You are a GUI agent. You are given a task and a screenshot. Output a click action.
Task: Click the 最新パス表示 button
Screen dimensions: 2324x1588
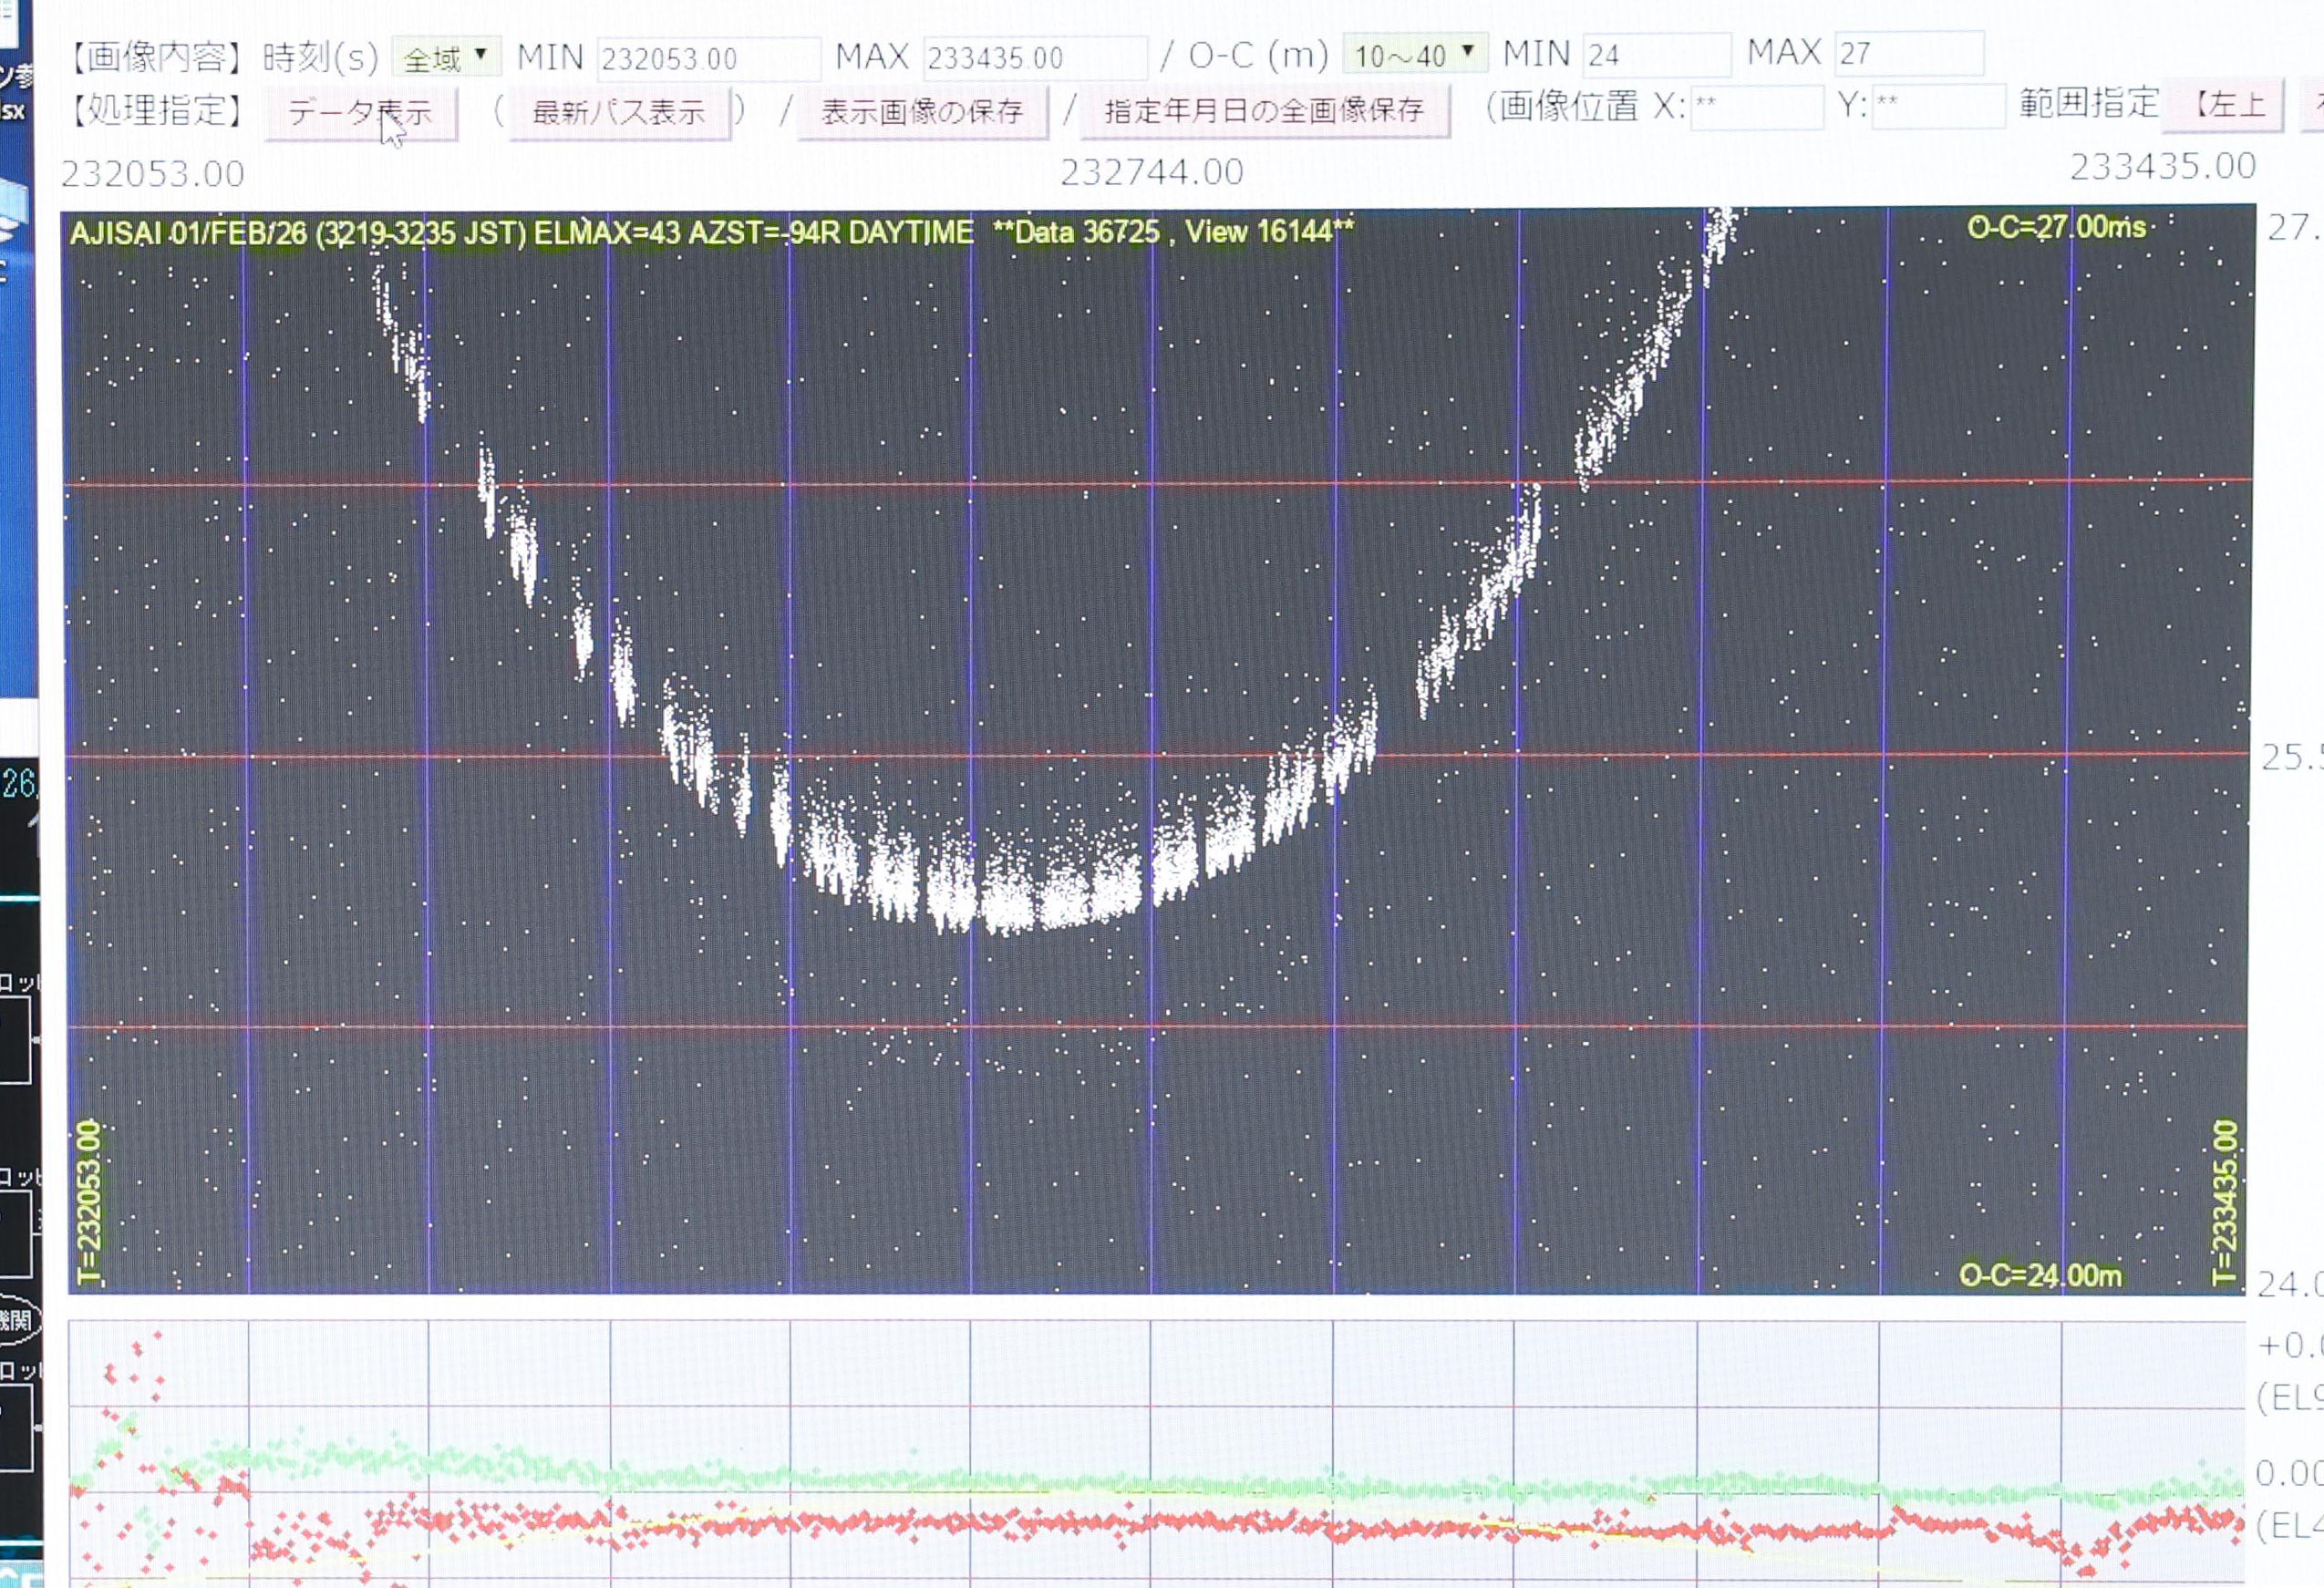[x=620, y=111]
